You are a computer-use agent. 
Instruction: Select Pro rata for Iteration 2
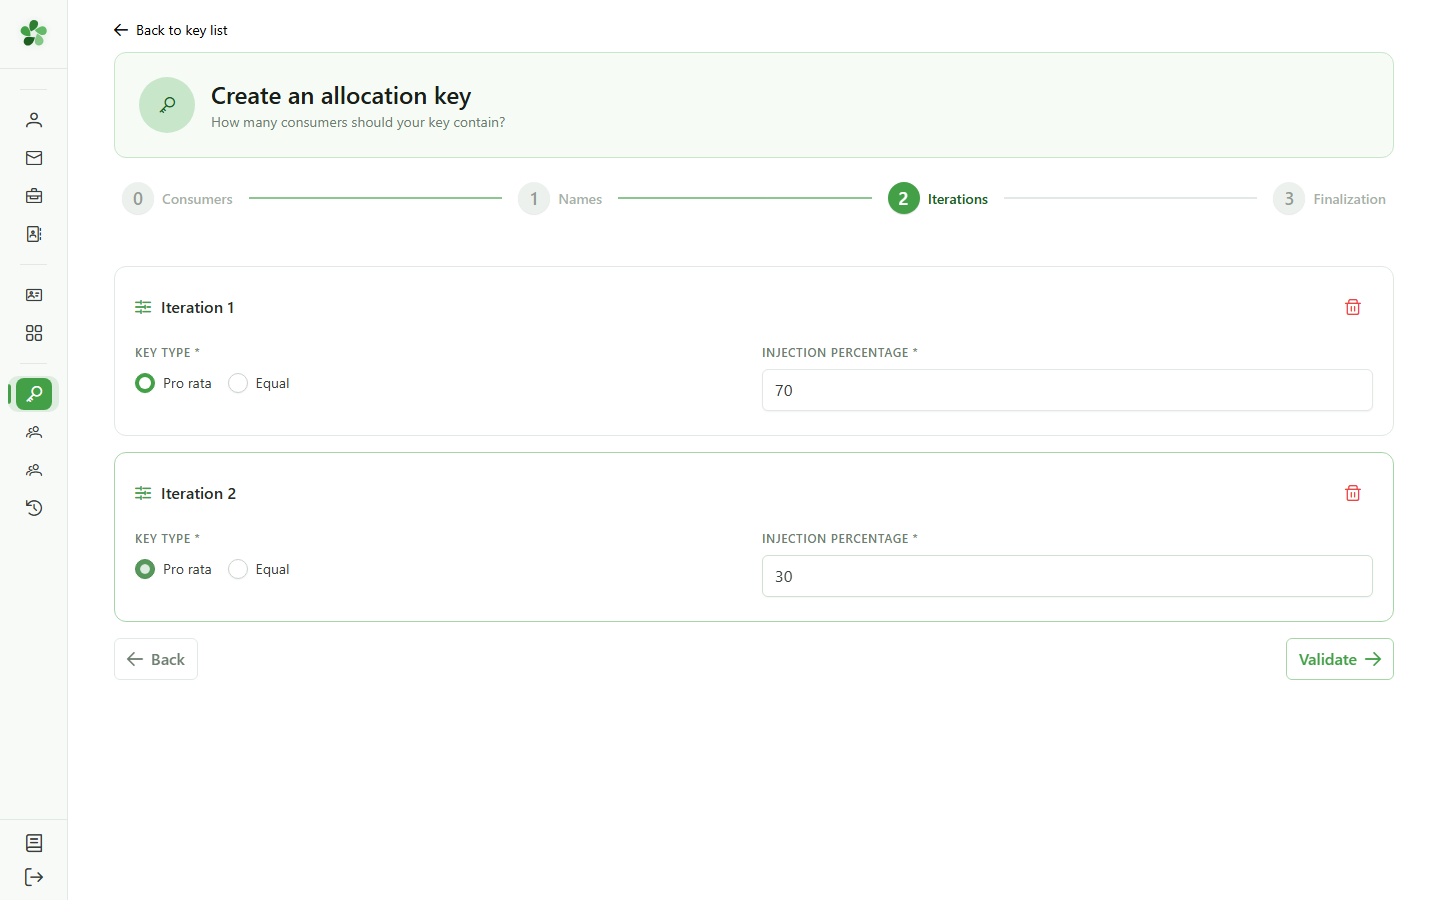pos(145,569)
